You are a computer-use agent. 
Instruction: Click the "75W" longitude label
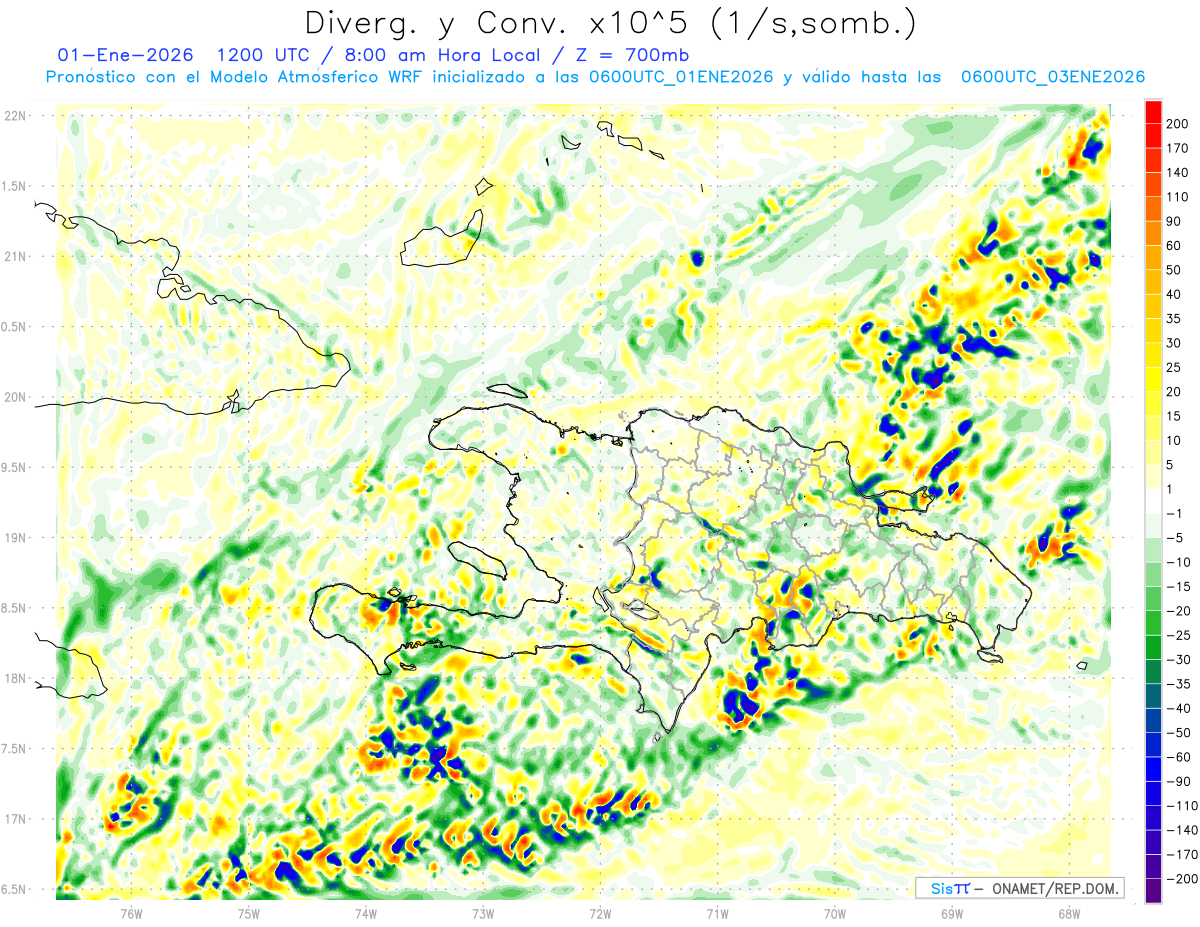(248, 914)
